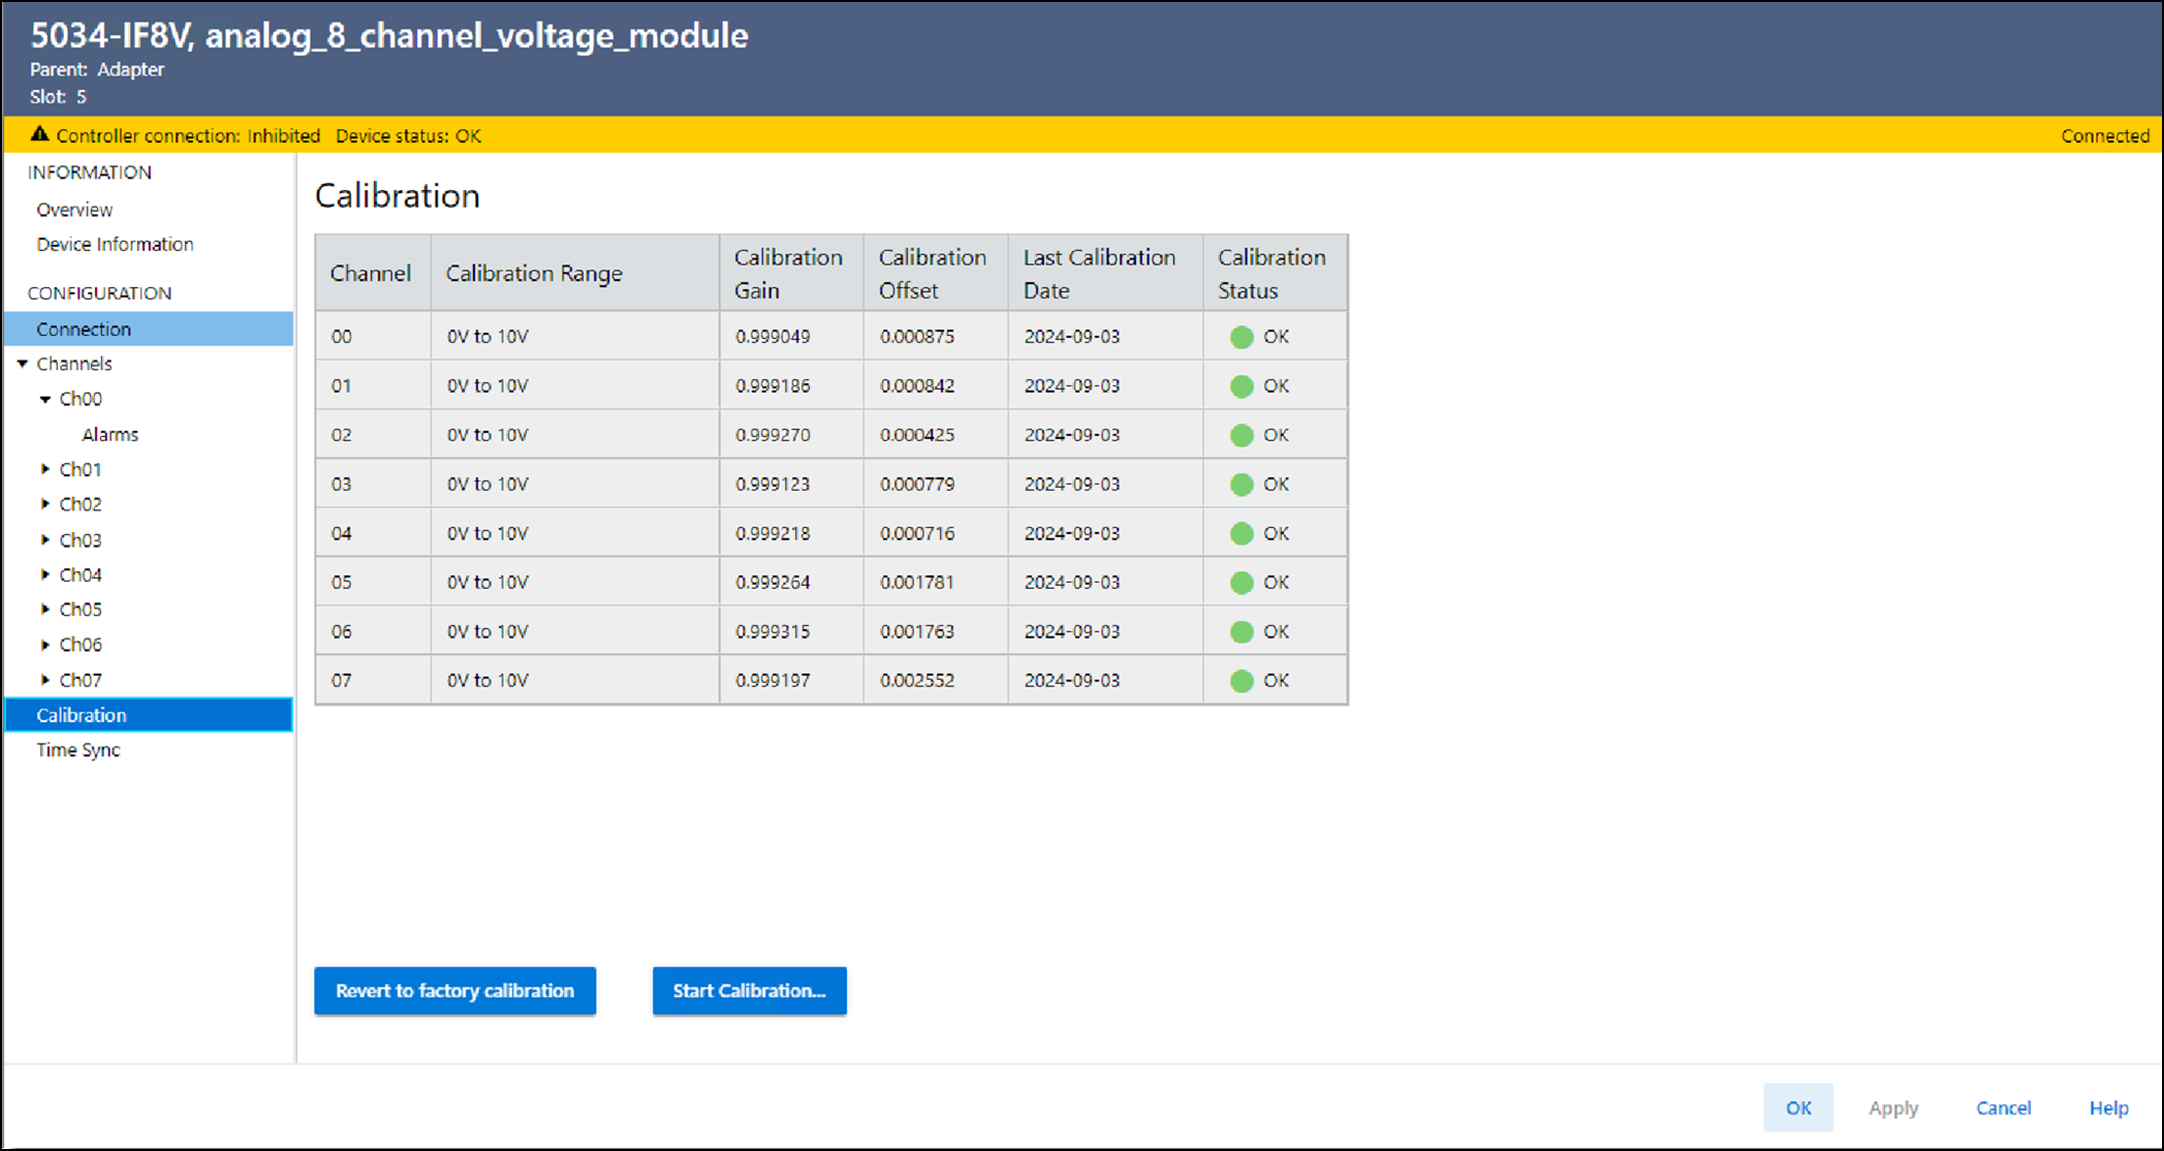
Task: Open Help from the bottom bar
Action: [x=2108, y=1108]
